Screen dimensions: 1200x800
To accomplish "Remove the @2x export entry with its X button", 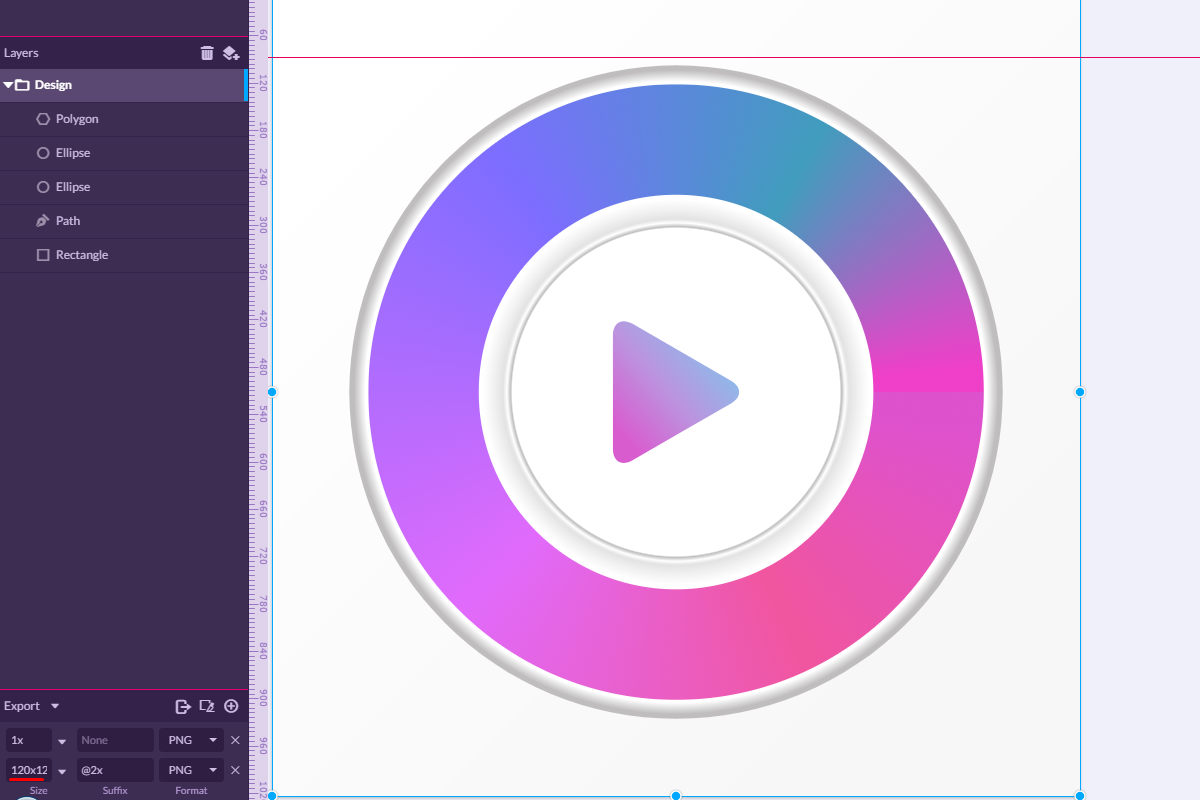I will (235, 770).
